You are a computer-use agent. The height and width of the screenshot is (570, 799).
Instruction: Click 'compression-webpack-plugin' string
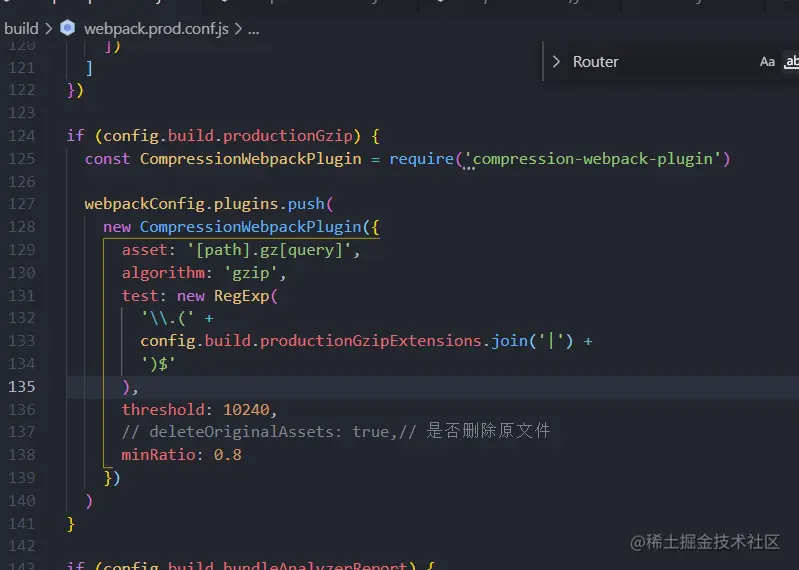coord(593,159)
